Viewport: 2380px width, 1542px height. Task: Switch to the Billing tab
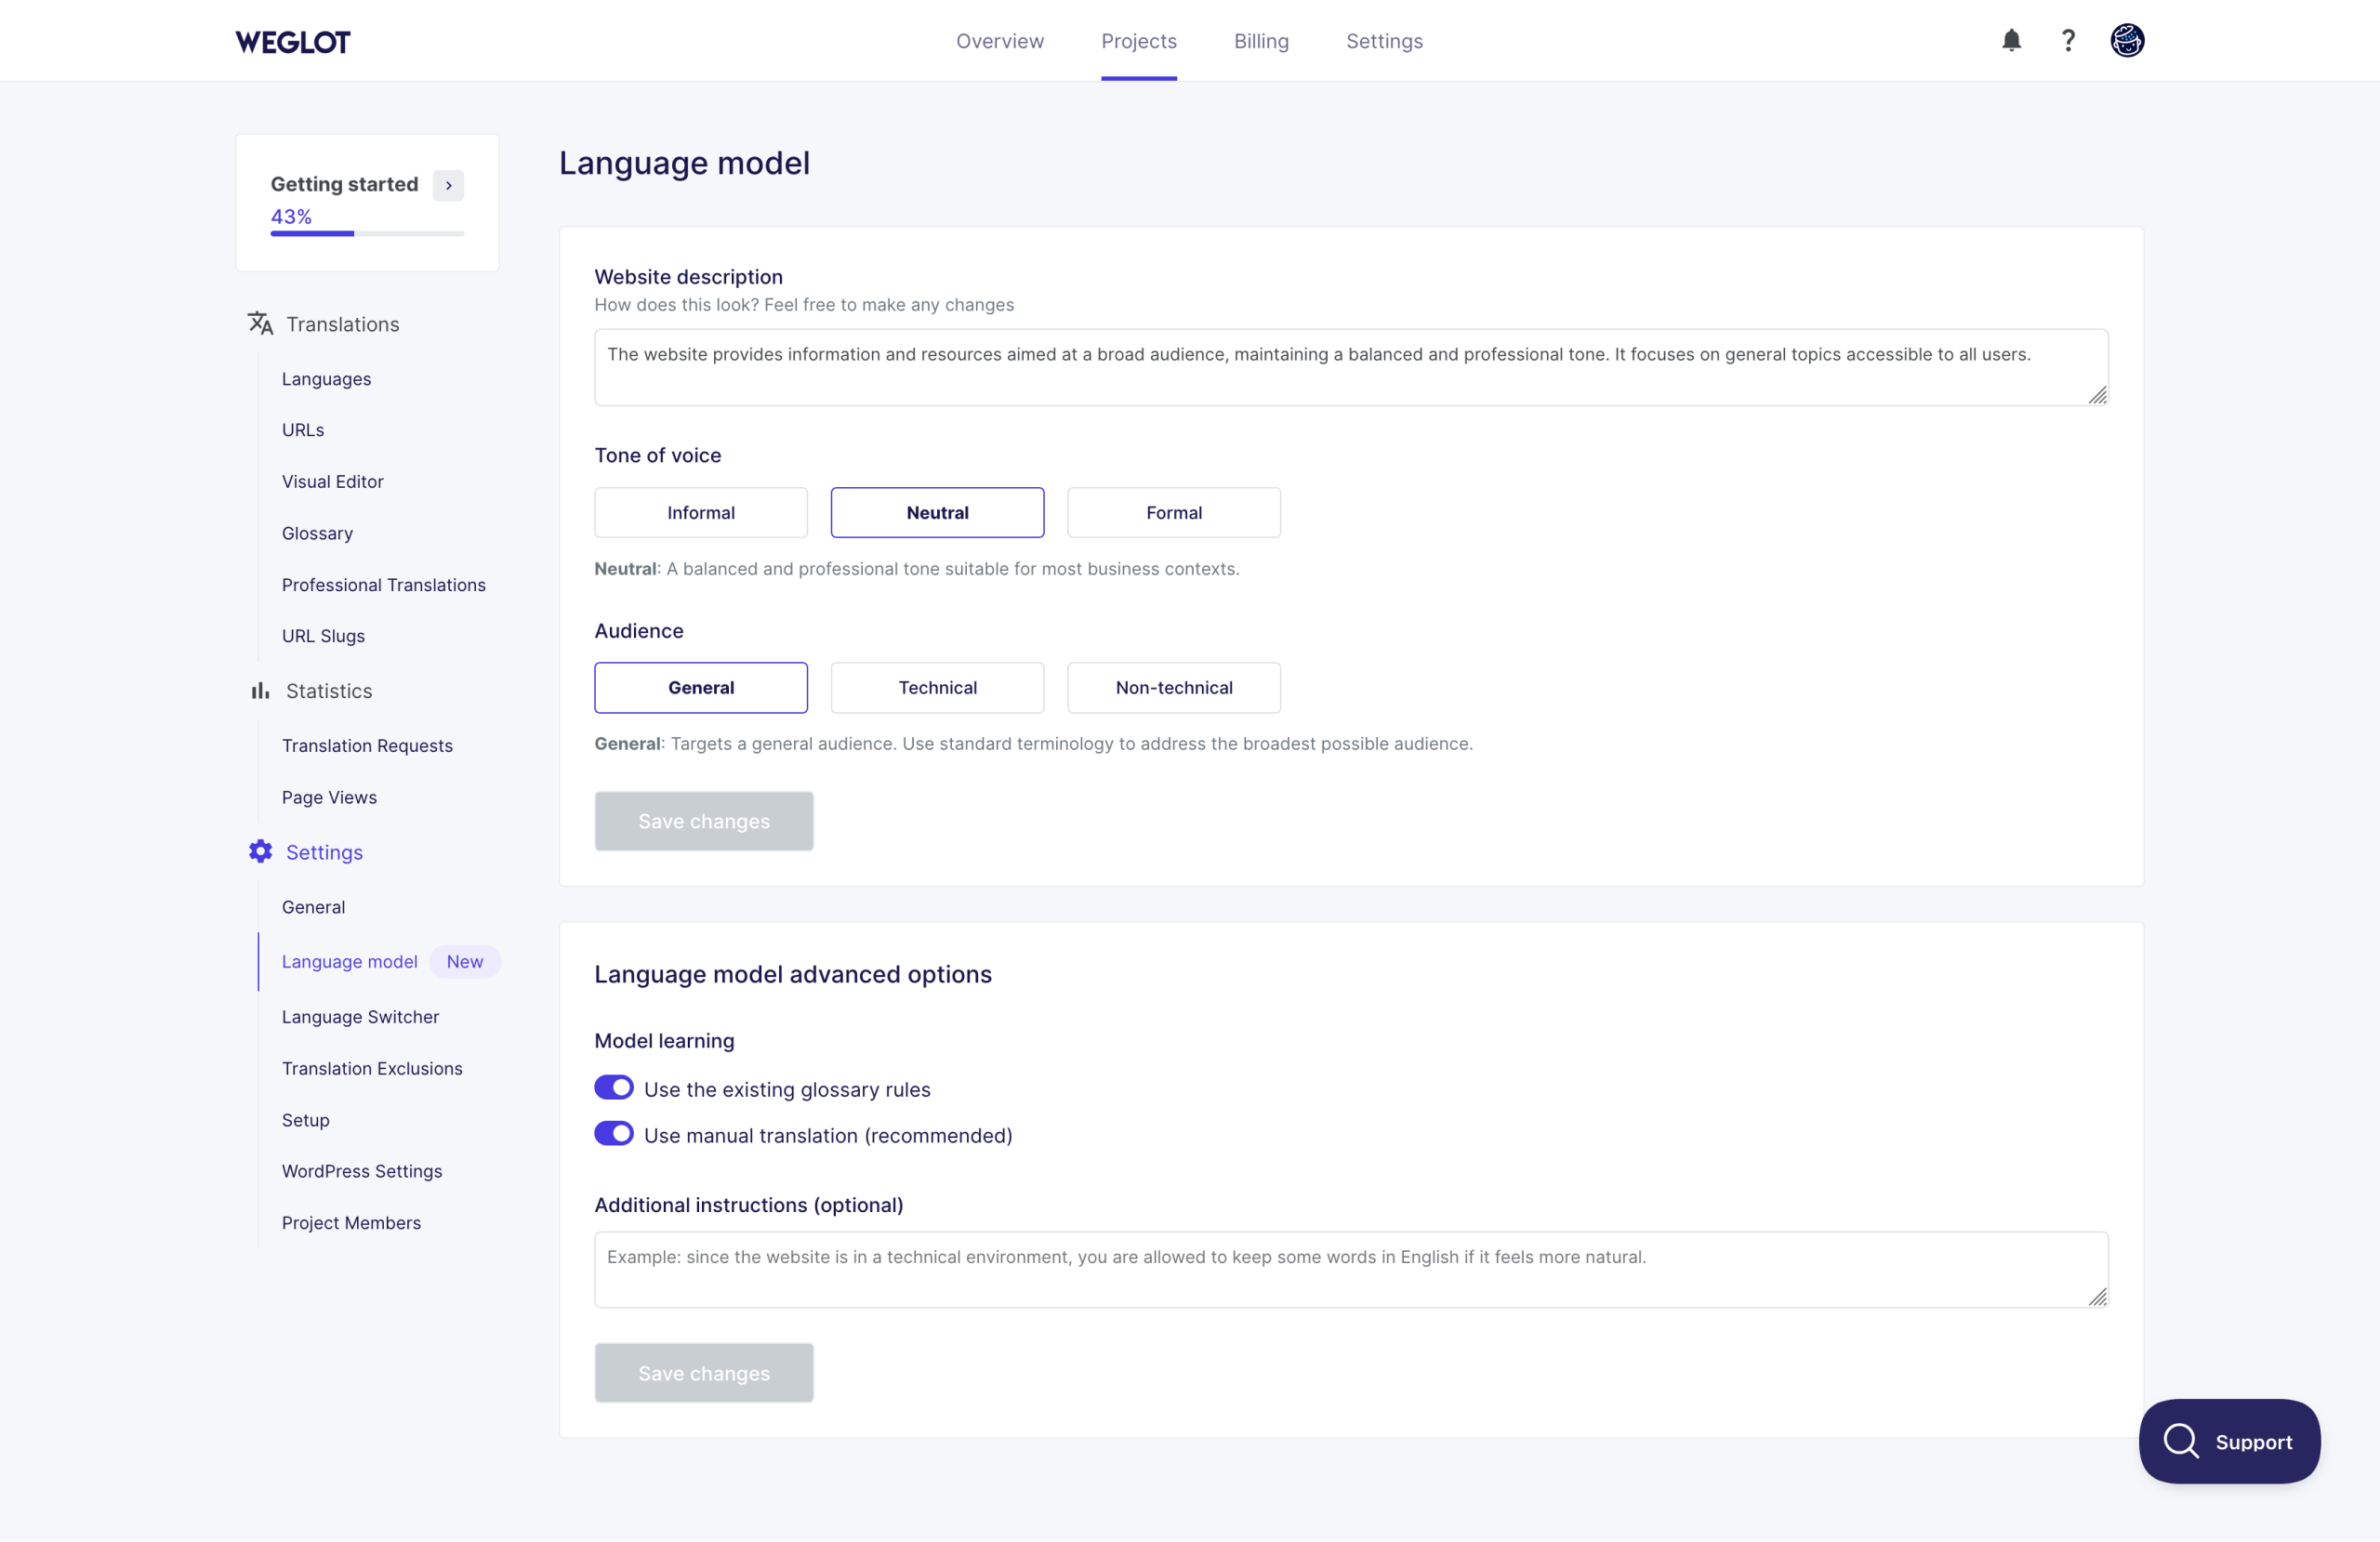(x=1261, y=41)
